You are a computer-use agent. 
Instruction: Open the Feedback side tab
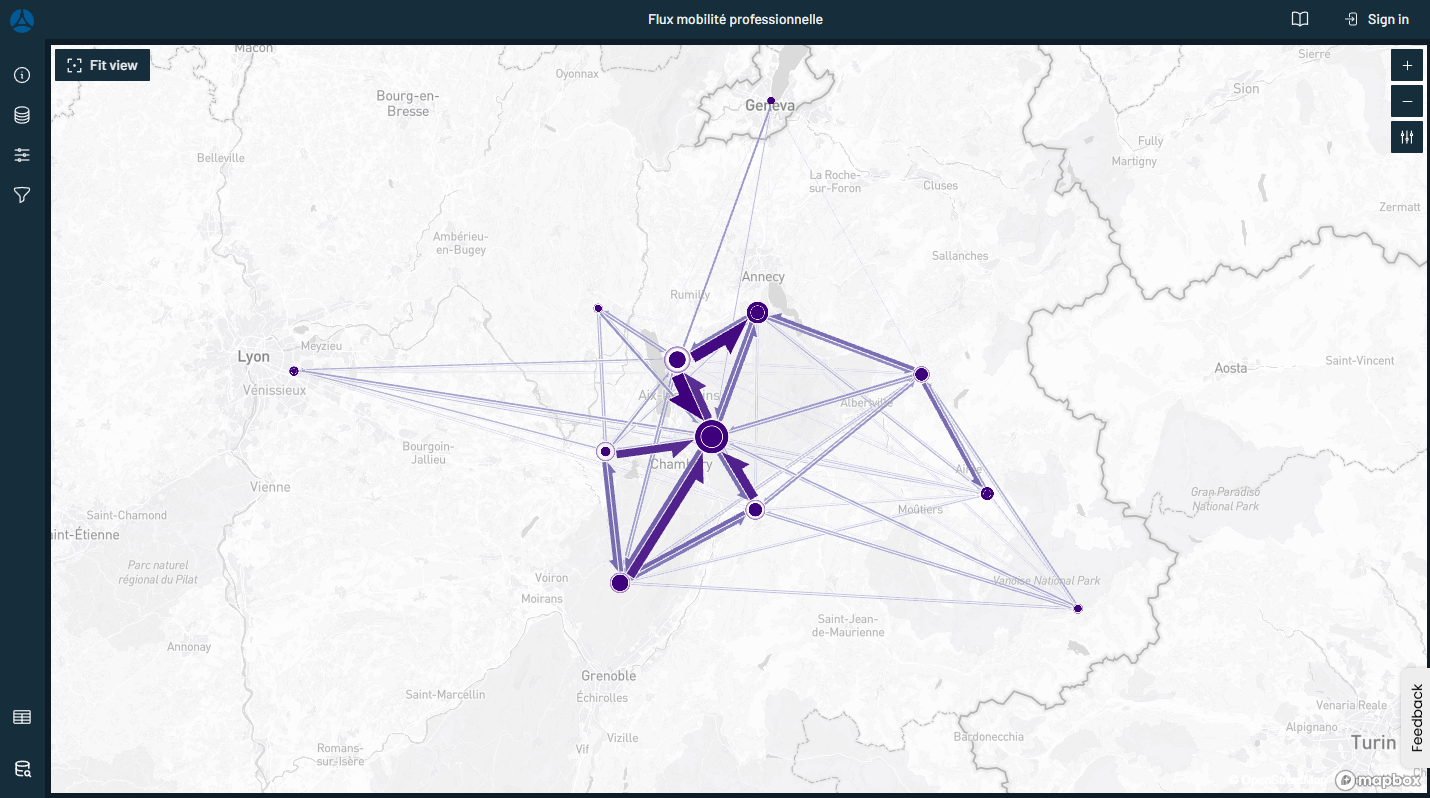(x=1416, y=717)
